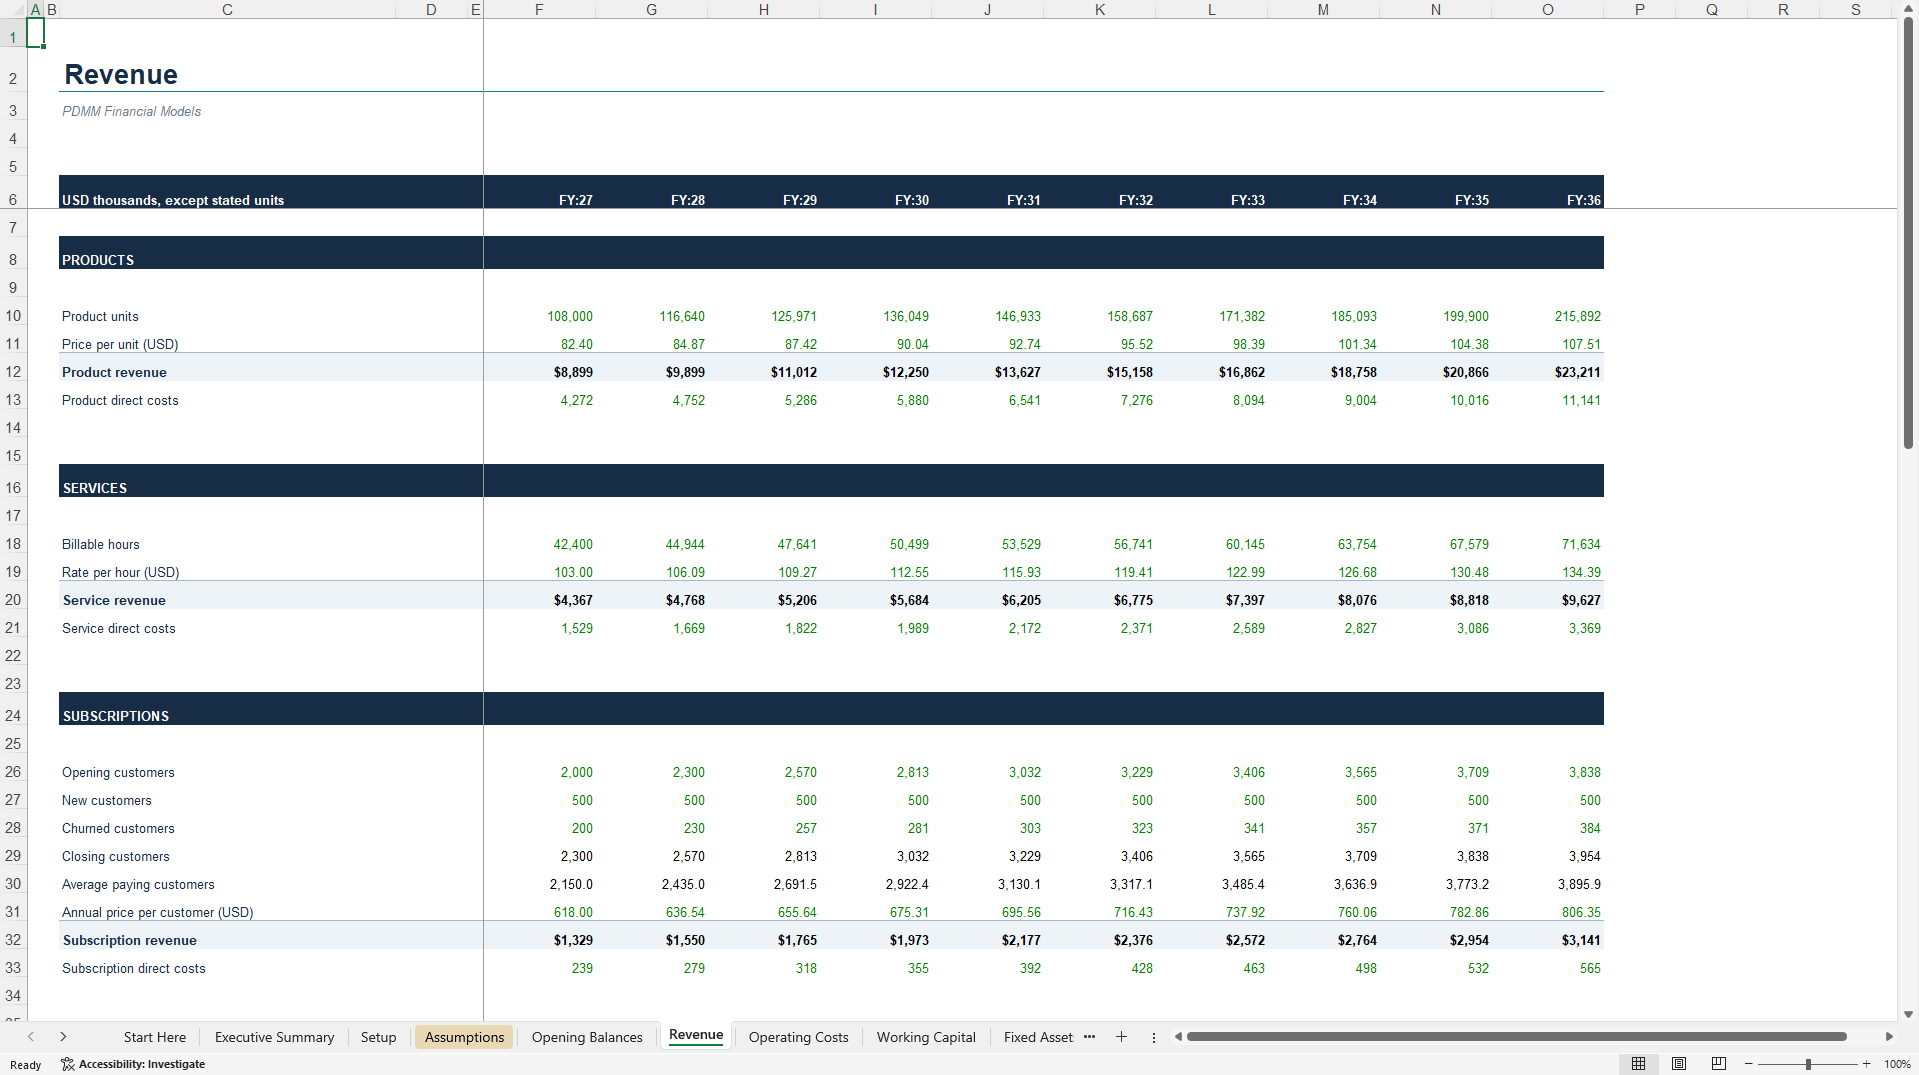Click vertical scrollbar up arrow
The height and width of the screenshot is (1075, 1919).
pos(1908,8)
